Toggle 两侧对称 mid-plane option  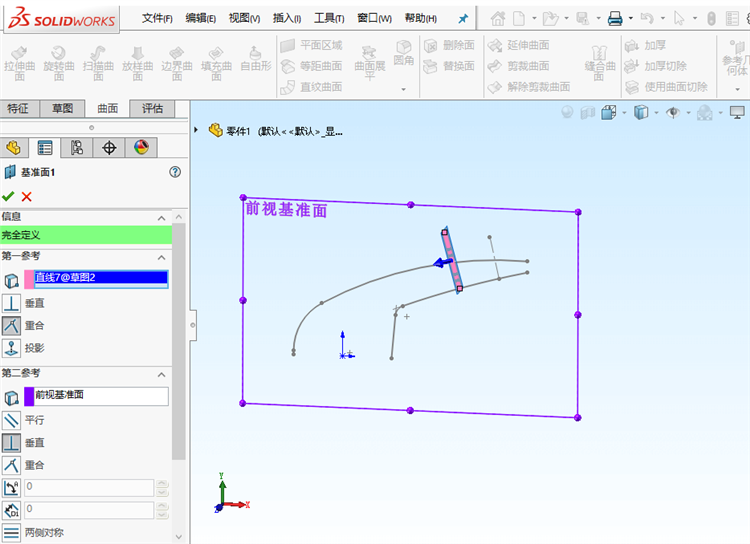[11, 533]
